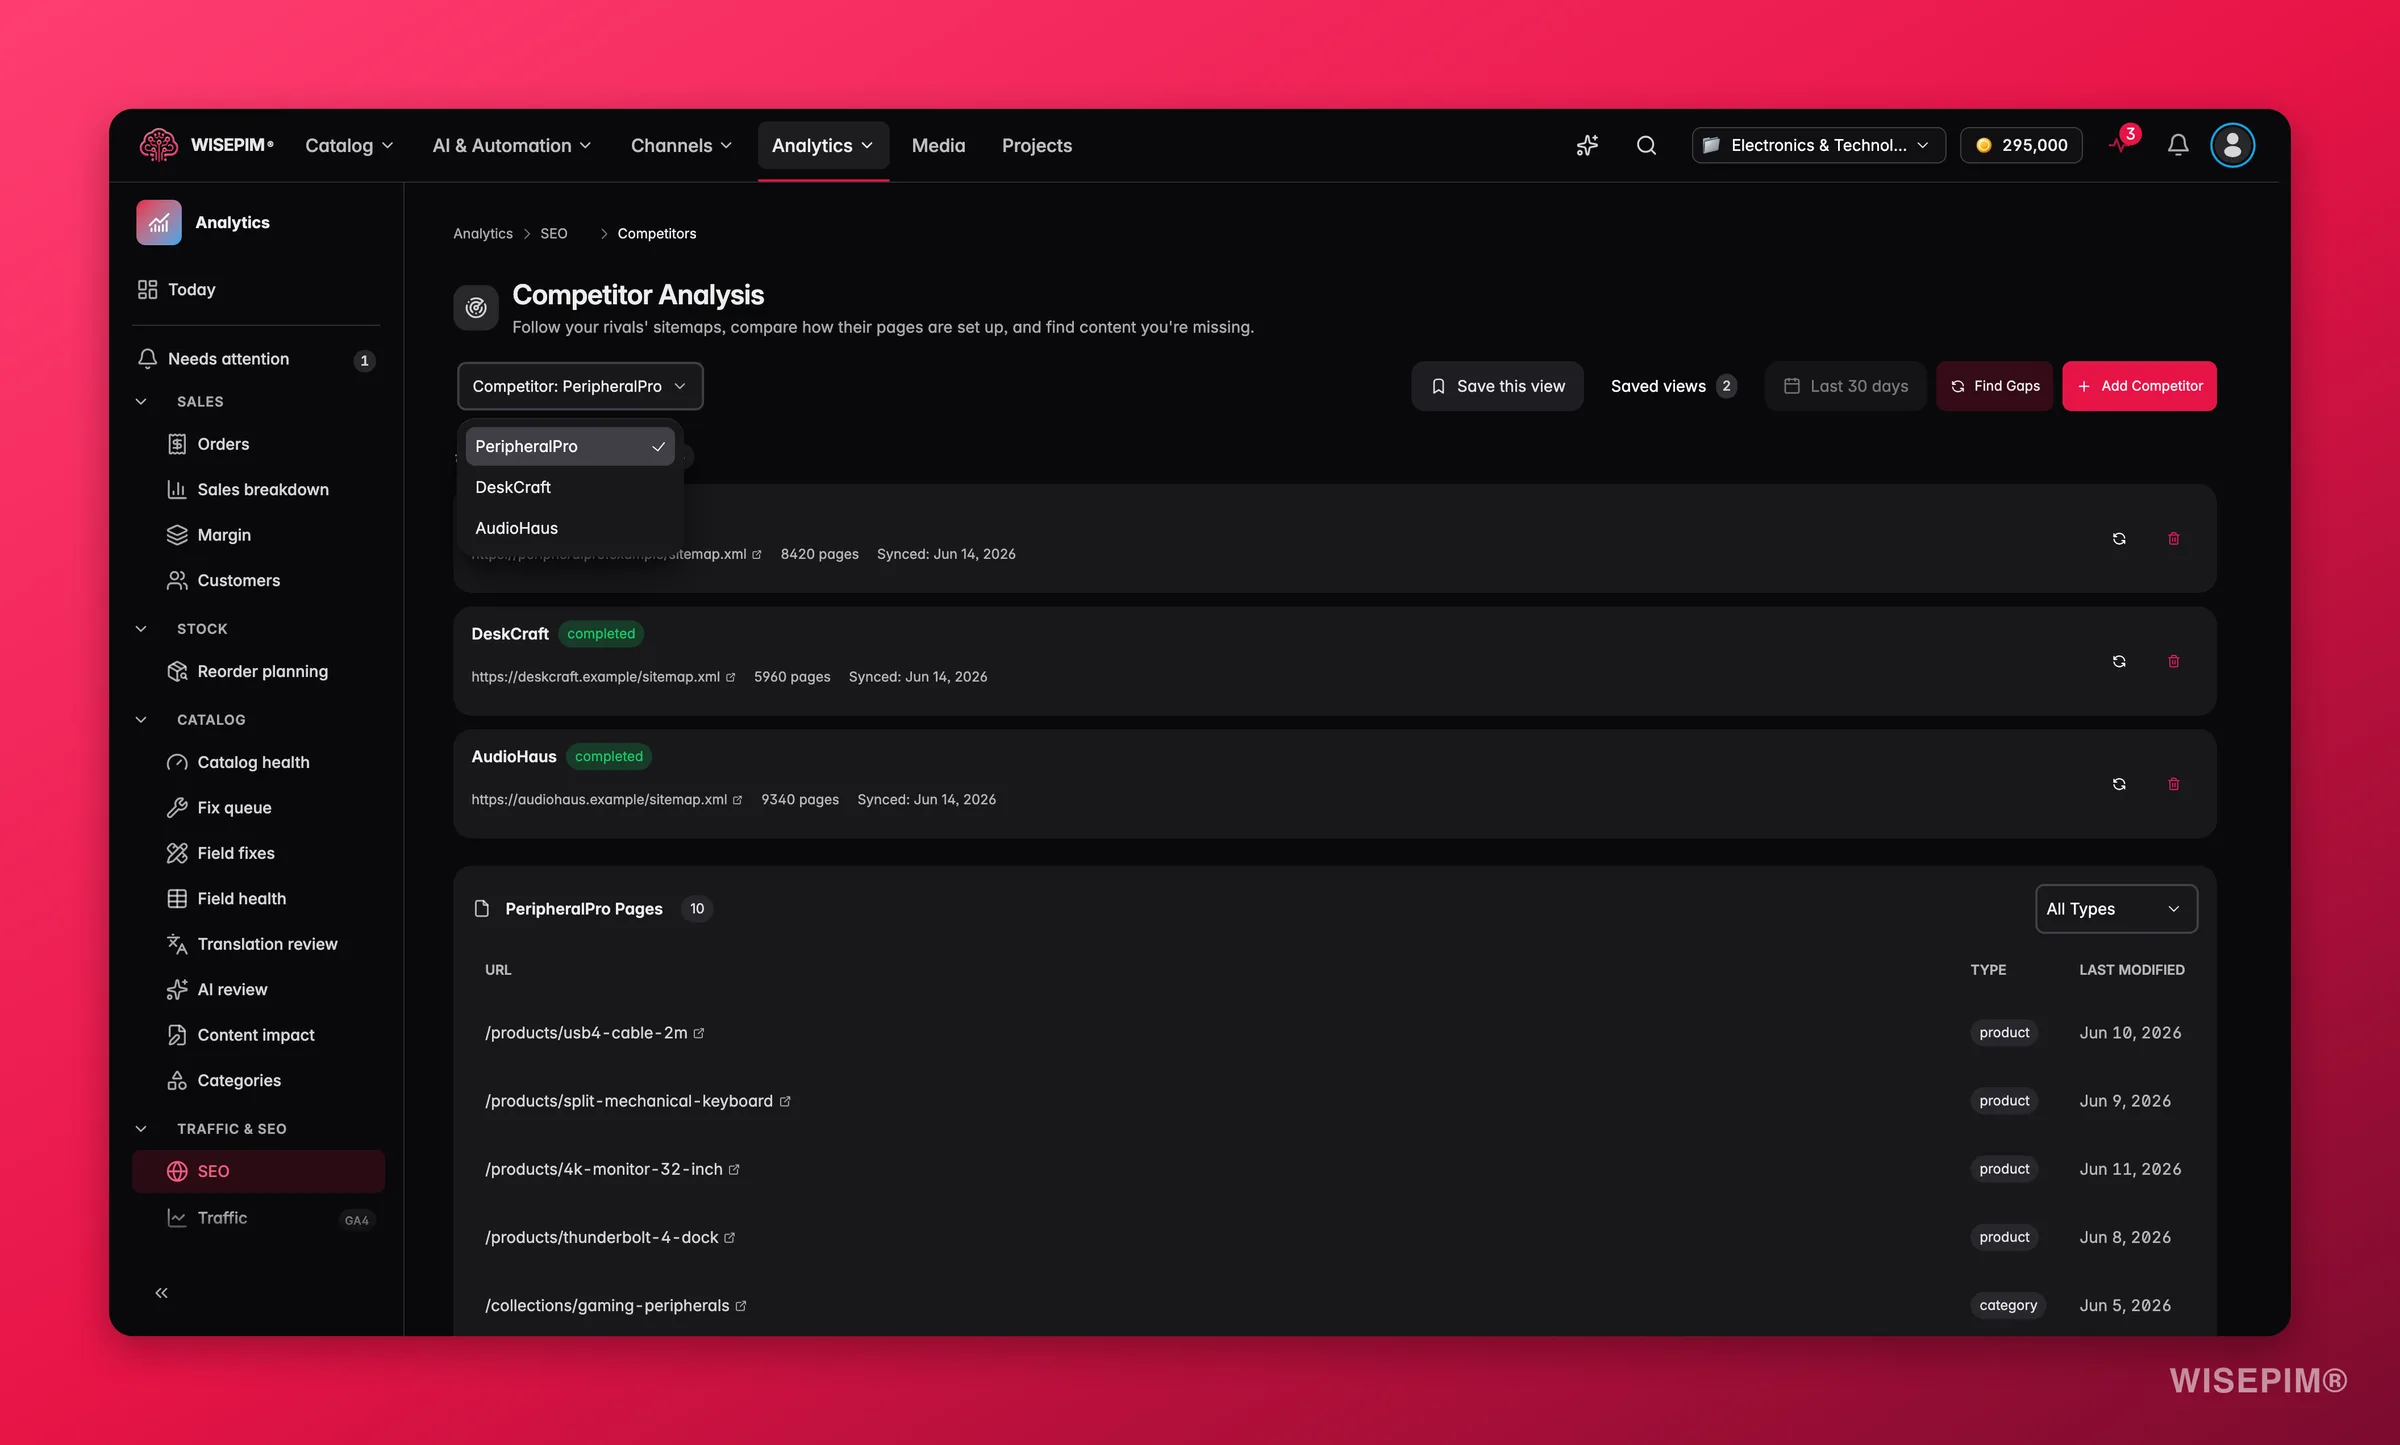2400x1445 pixels.
Task: Open external link for usb4-cable-2m
Action: (x=699, y=1033)
